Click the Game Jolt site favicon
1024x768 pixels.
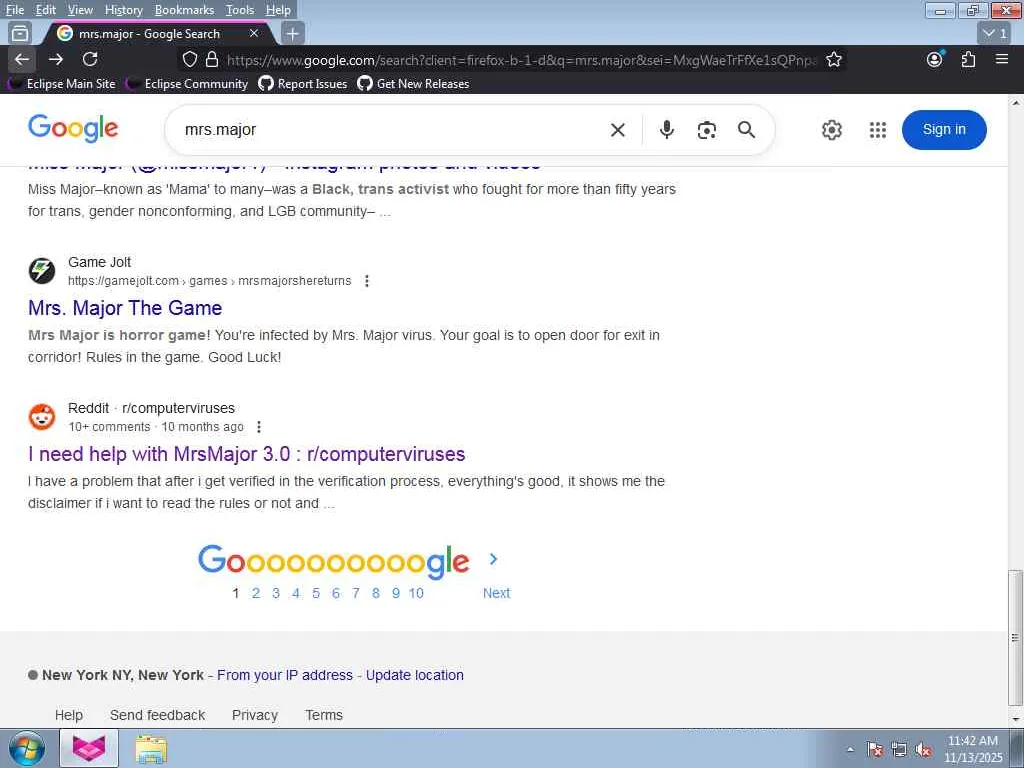pos(42,270)
